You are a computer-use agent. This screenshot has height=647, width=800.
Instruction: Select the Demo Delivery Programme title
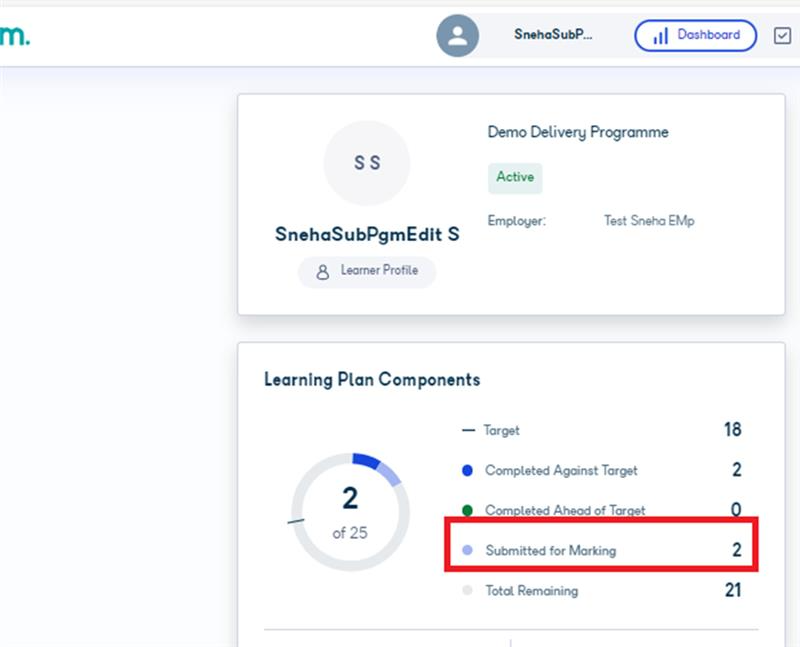578,132
